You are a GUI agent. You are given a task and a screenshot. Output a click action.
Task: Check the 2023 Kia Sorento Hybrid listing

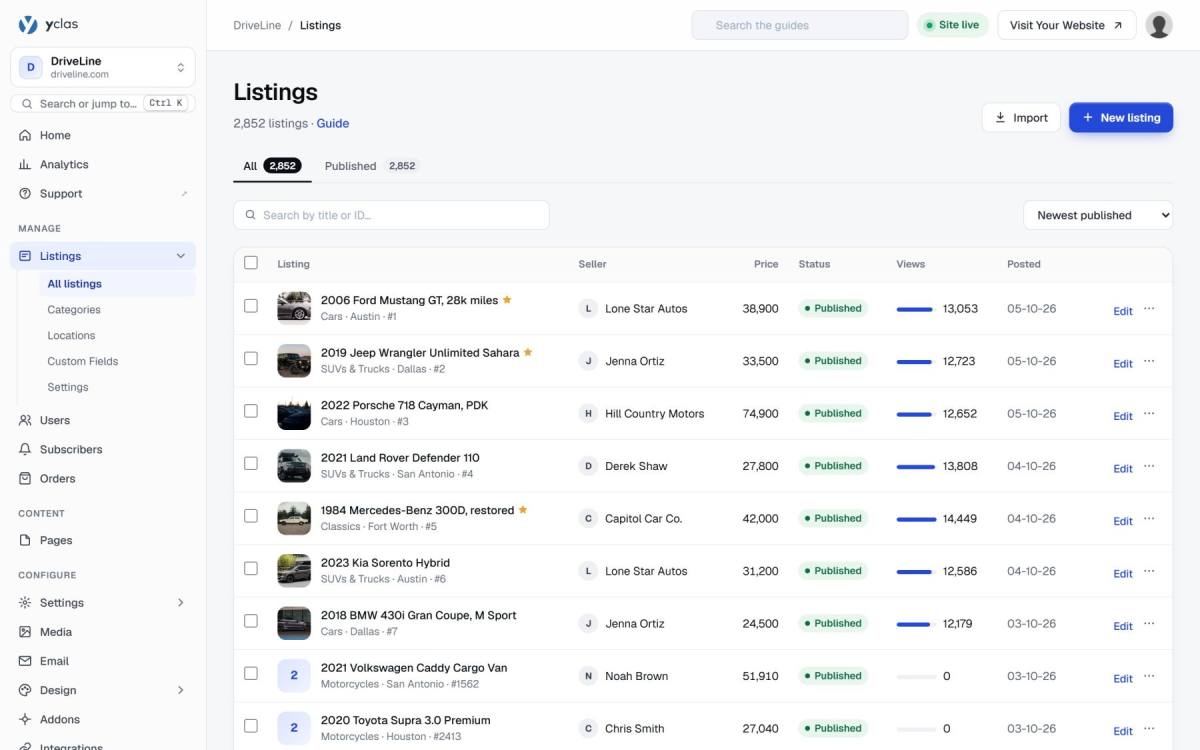[251, 568]
